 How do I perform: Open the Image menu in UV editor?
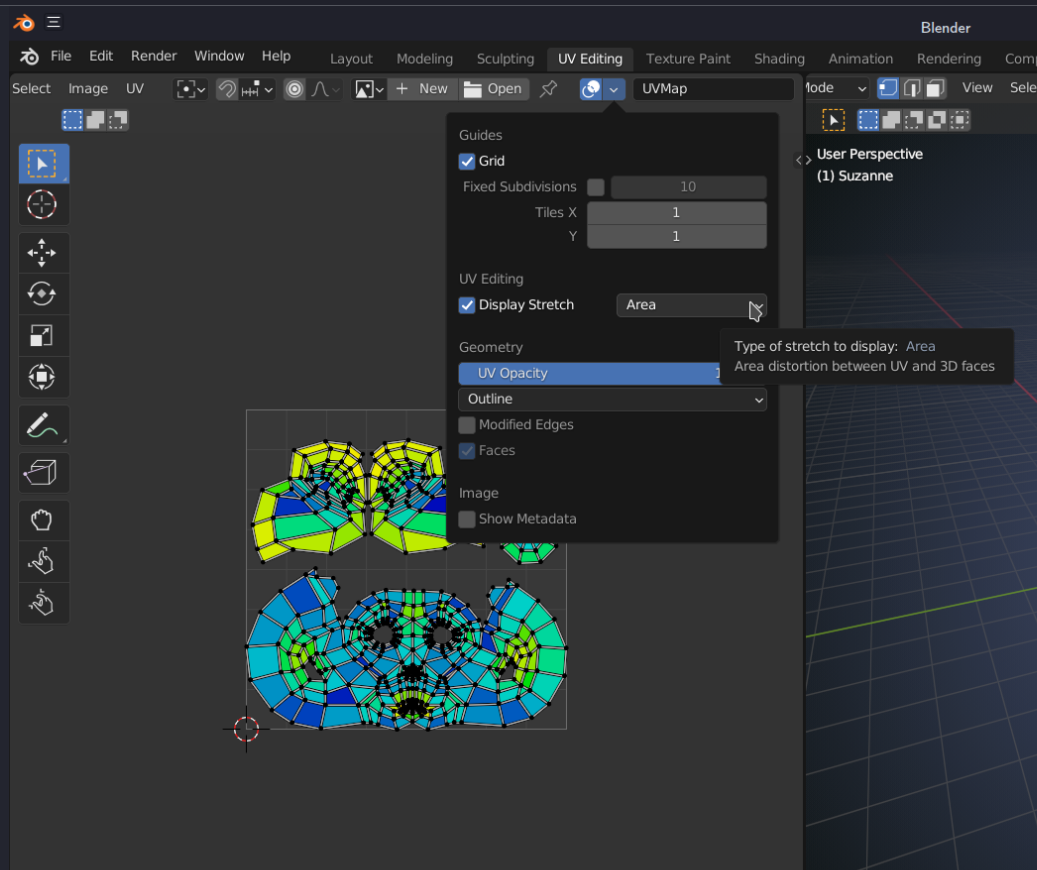click(x=88, y=89)
